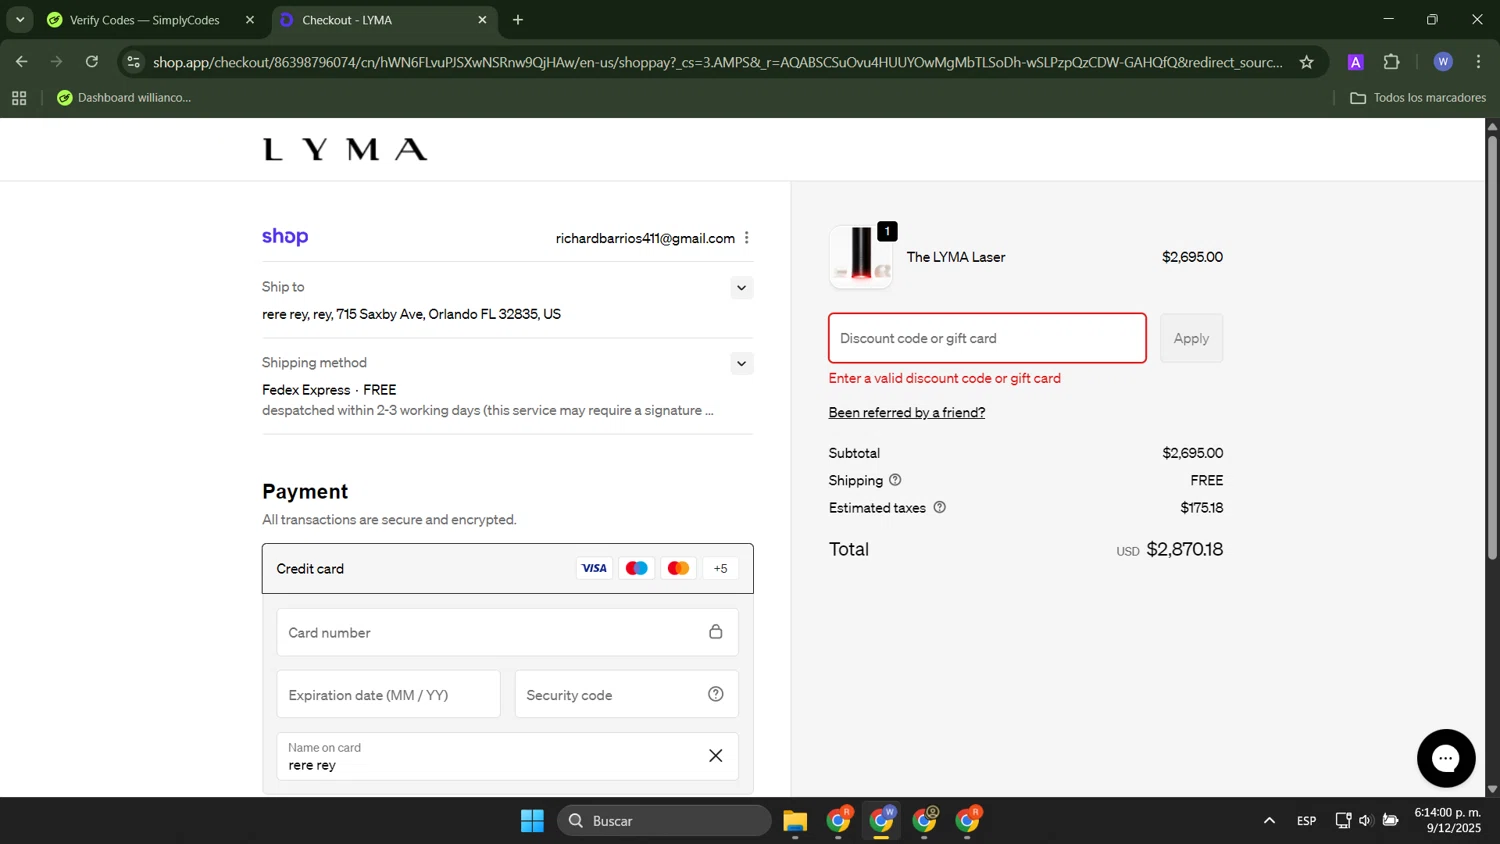
Task: Click the card number lock icon
Action: (716, 632)
